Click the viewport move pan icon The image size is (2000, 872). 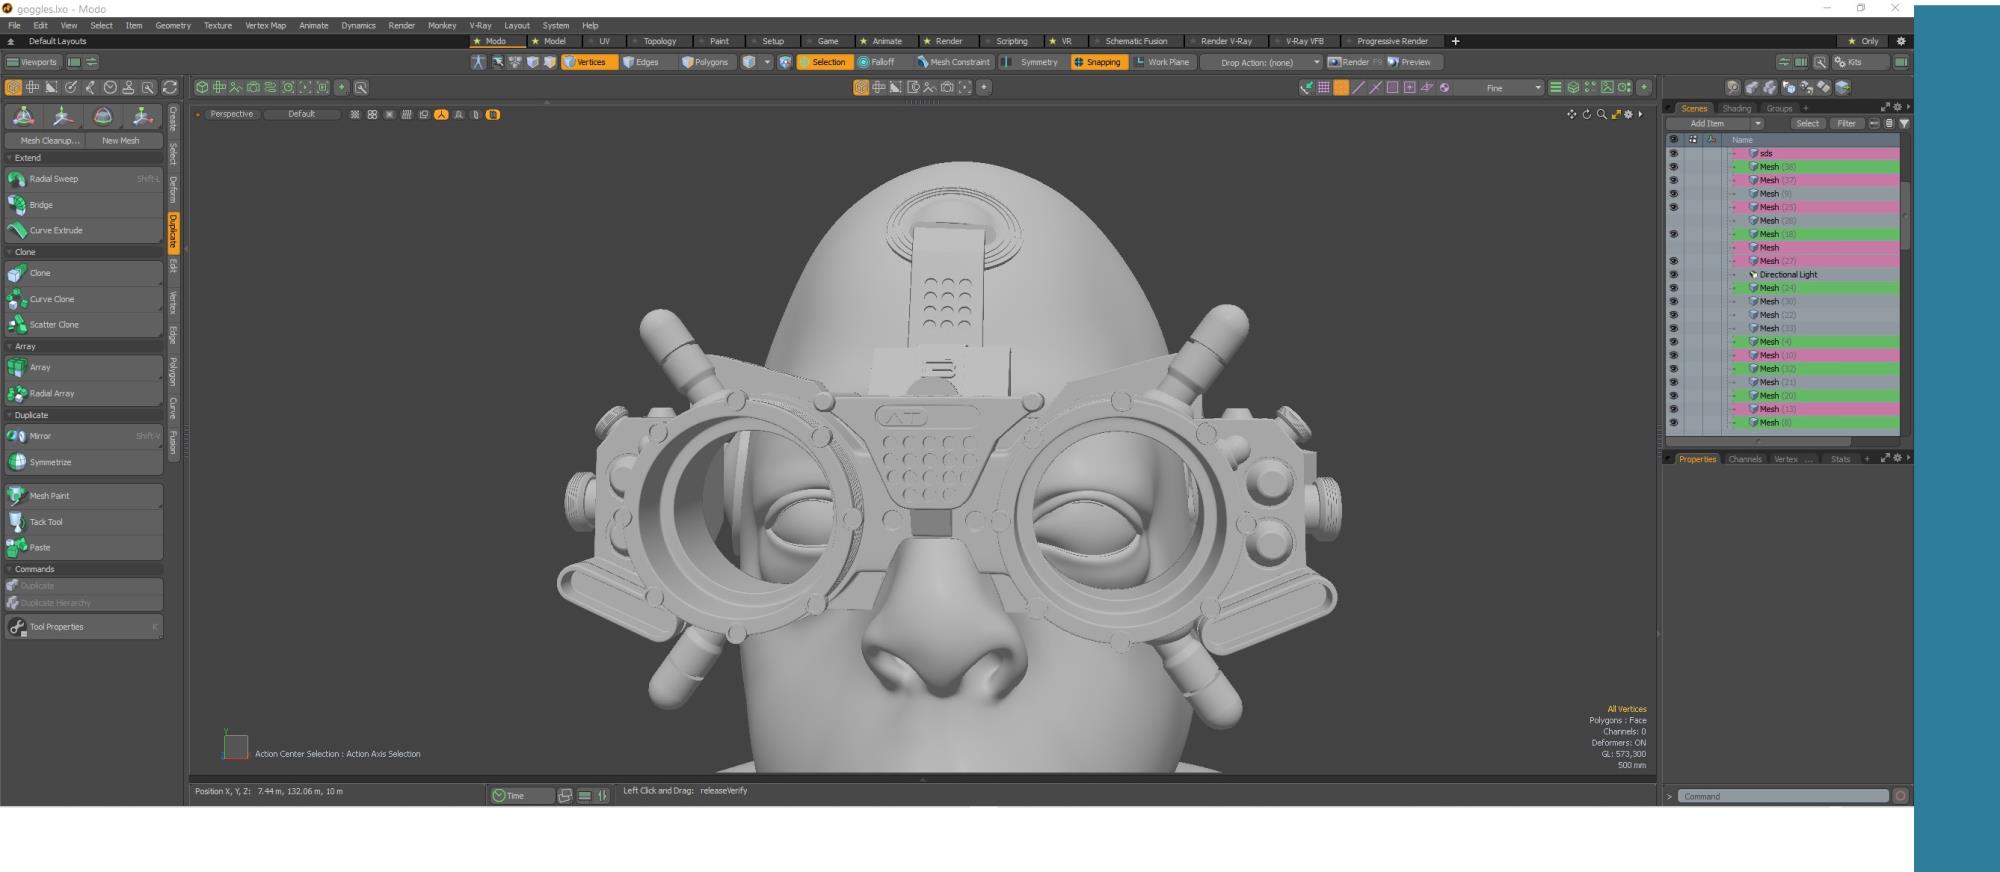1571,114
